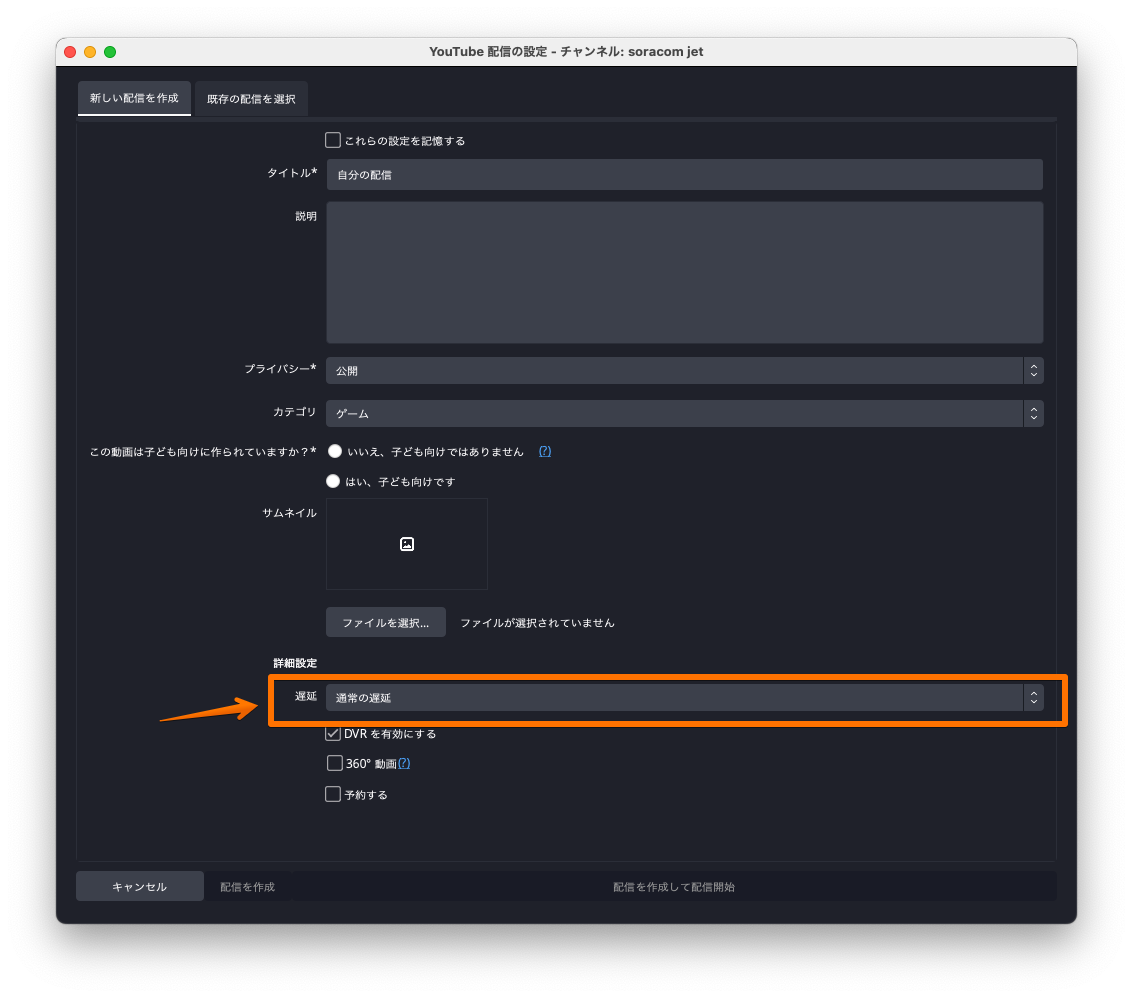Click the ファイルを選択... button
Screen dimensions: 1133x998
point(386,622)
